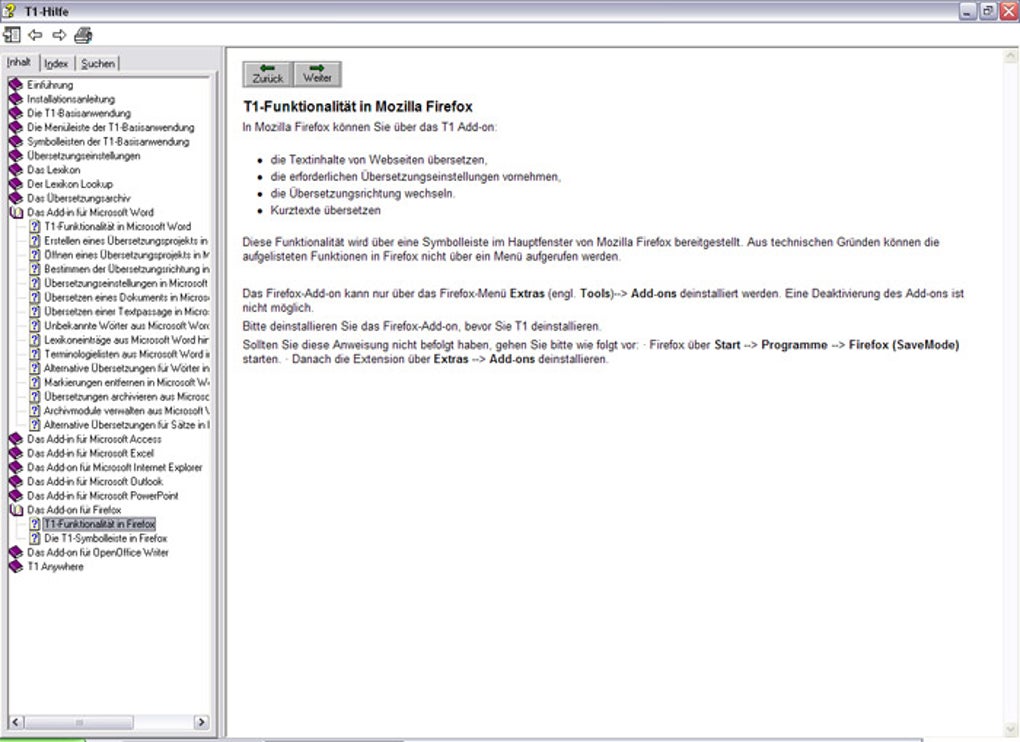Viewport: 1020px width, 742px height.
Task: Click book icon beside Das Add-in für Microsoft Excel
Action: coord(16,453)
